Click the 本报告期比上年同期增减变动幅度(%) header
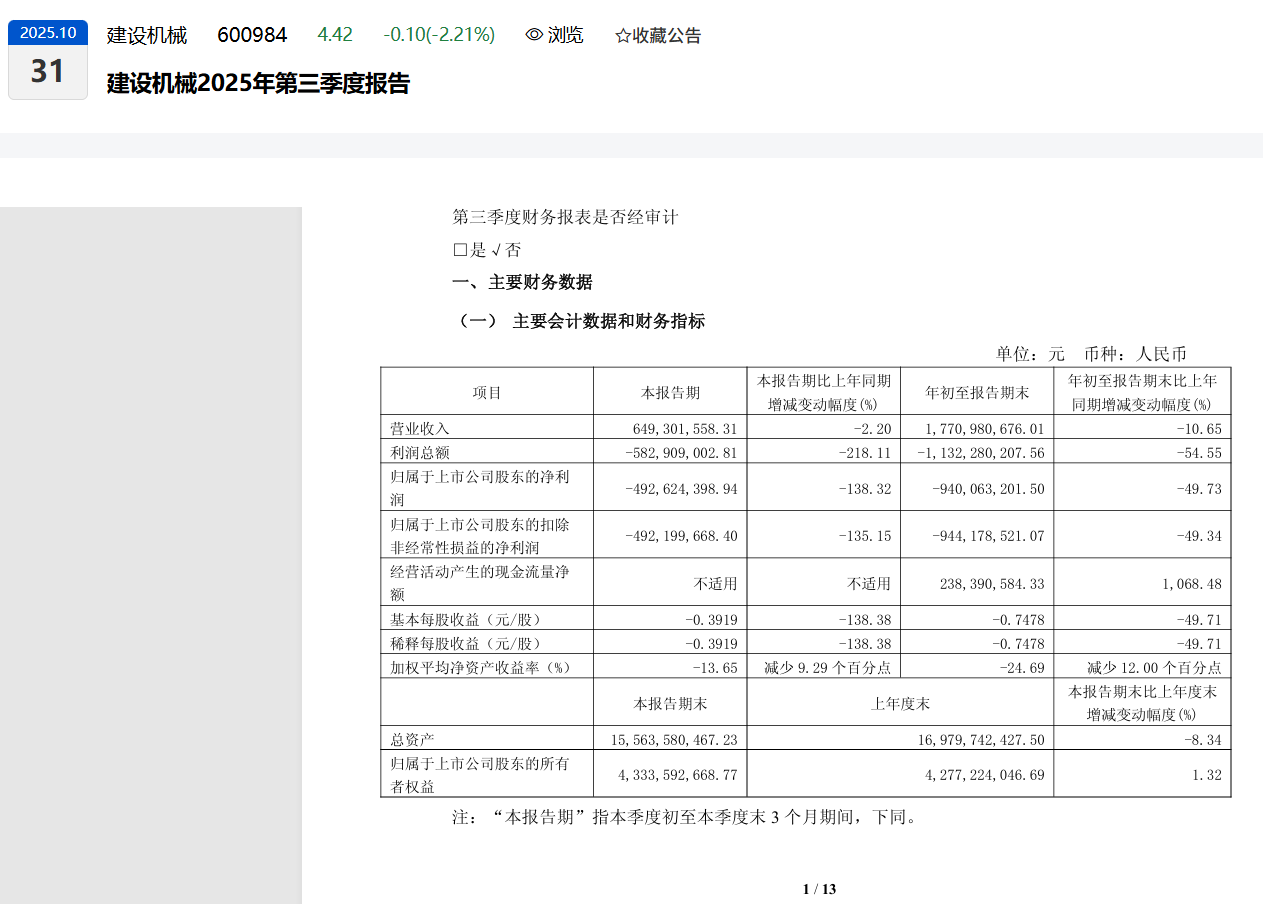 [823, 392]
